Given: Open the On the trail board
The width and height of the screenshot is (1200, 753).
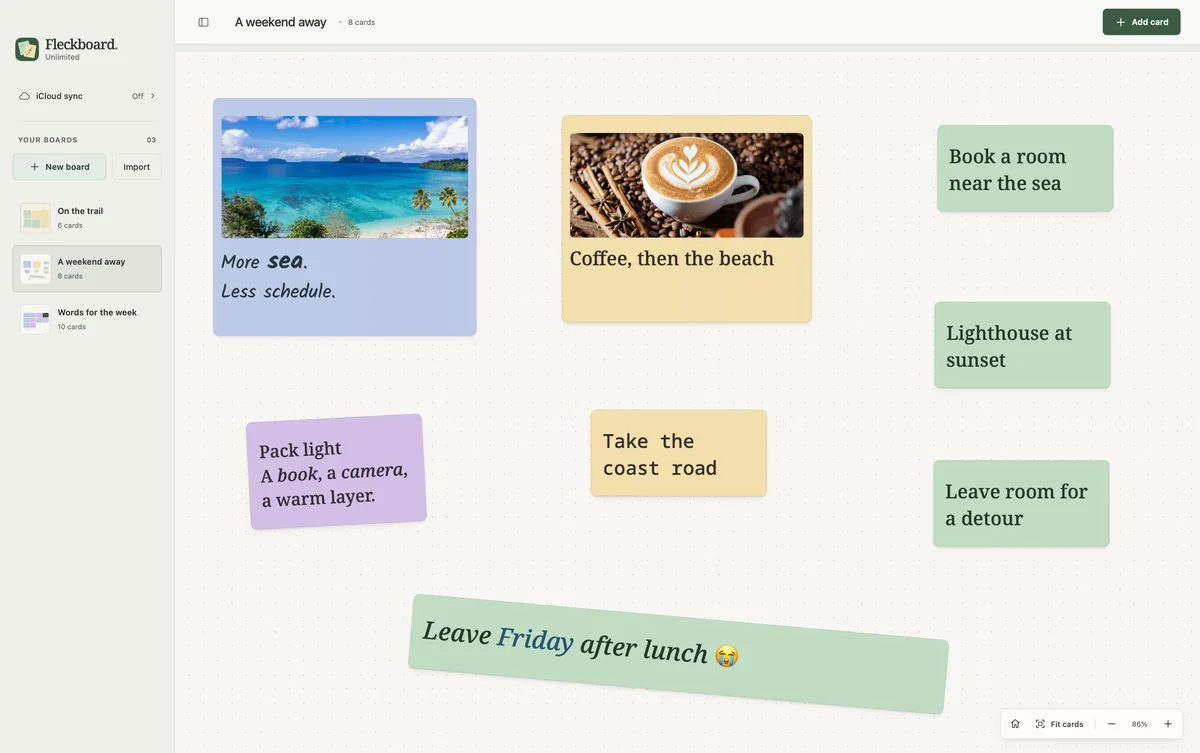Looking at the screenshot, I should point(87,218).
